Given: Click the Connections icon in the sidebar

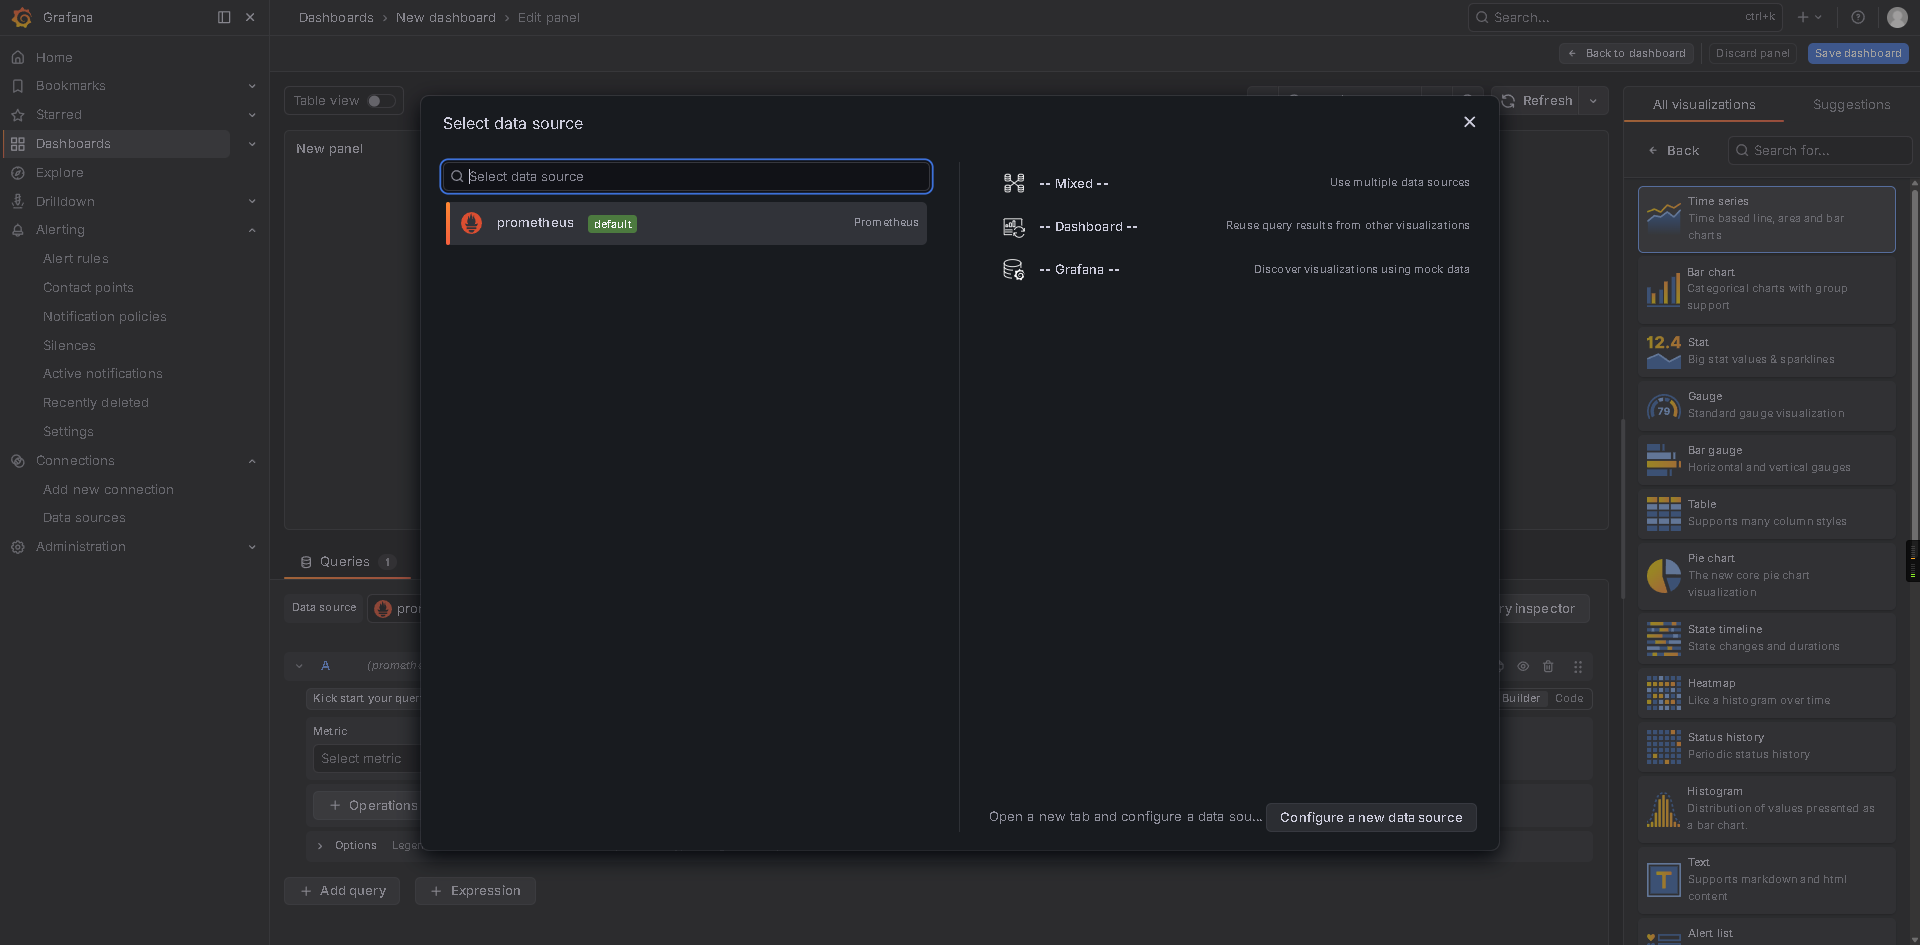Looking at the screenshot, I should coord(18,461).
